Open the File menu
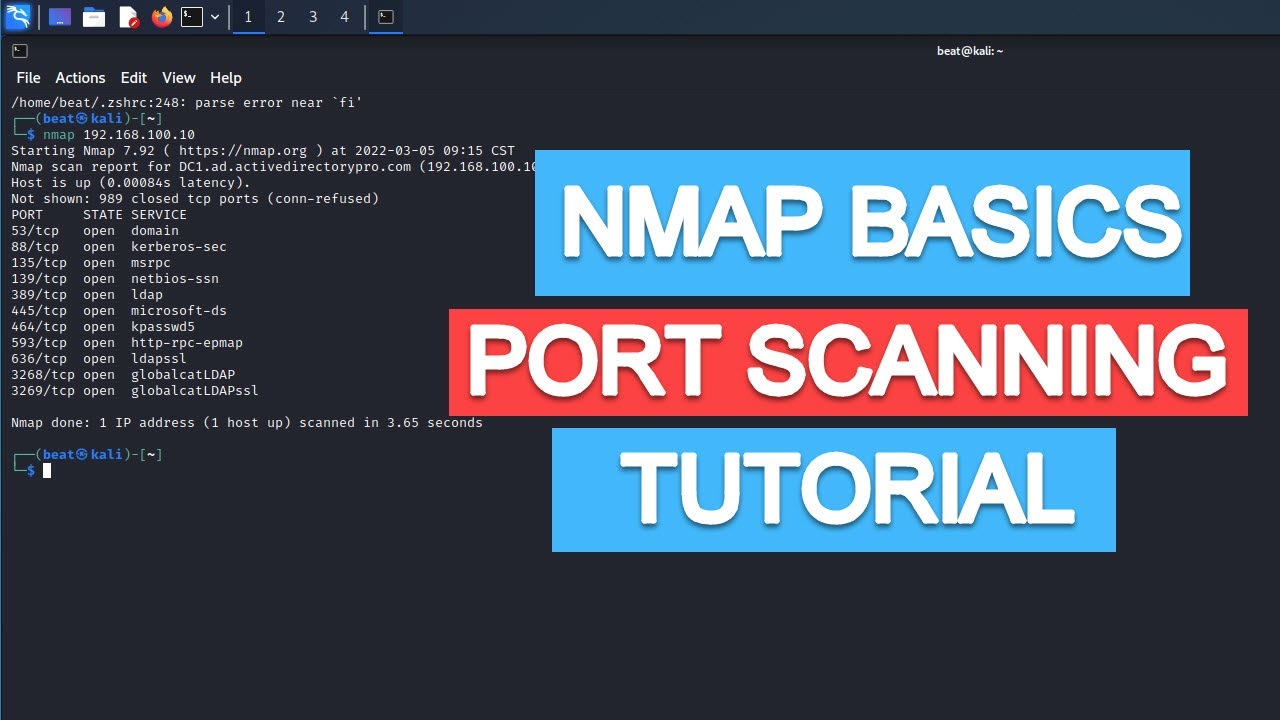 pyautogui.click(x=28, y=78)
